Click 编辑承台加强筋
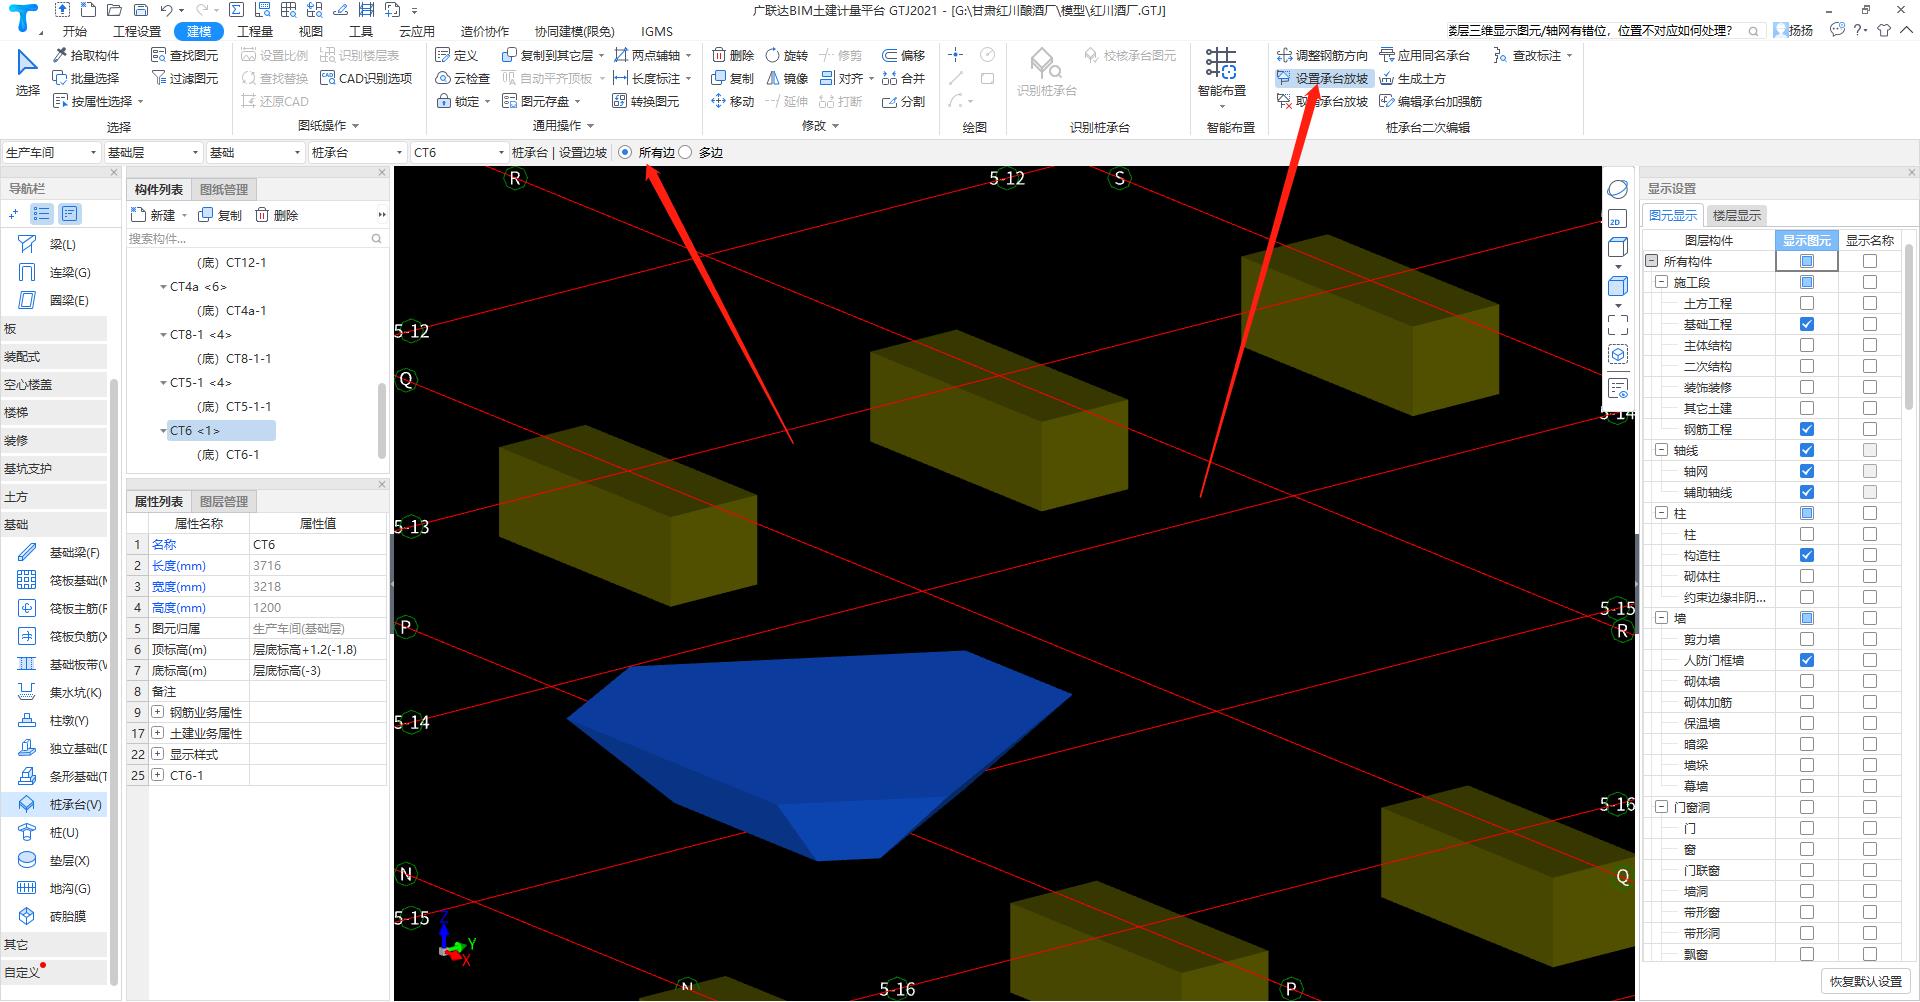Image resolution: width=1920 pixels, height=1002 pixels. pos(1430,101)
